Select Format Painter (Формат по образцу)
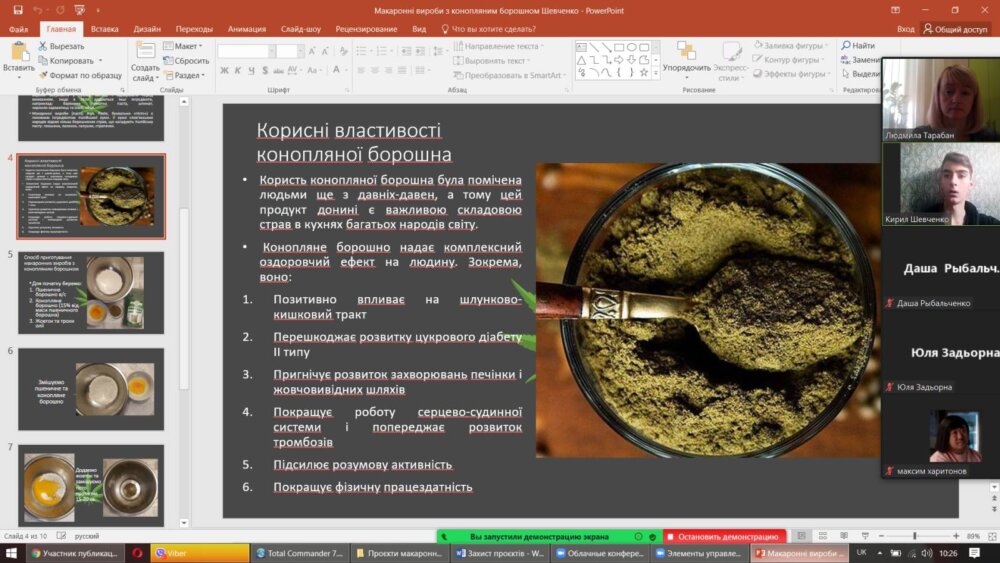Screen dimensions: 1000x563 coord(80,75)
